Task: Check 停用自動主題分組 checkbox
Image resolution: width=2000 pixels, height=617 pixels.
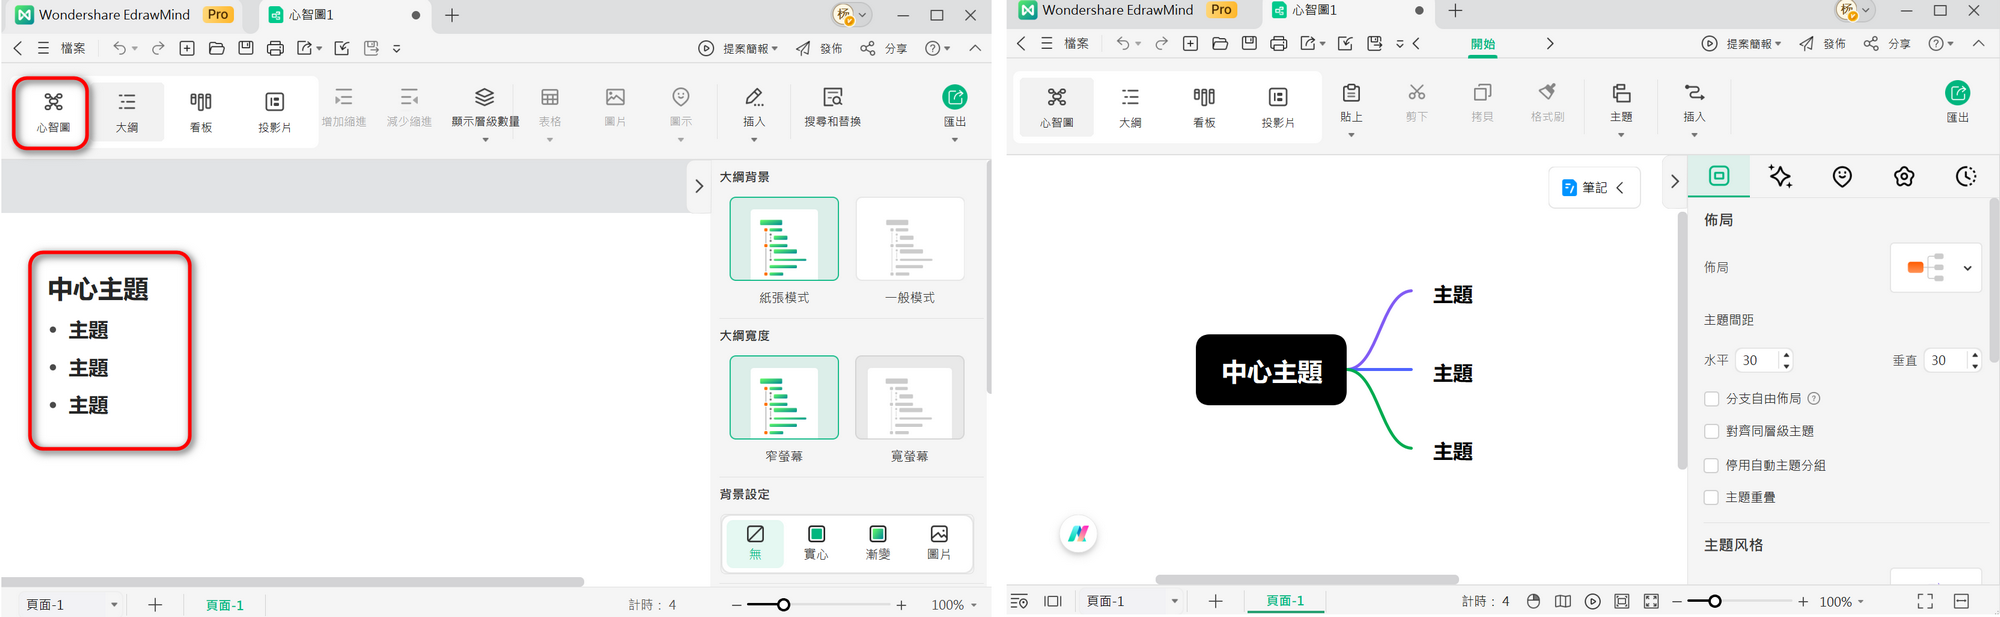Action: coord(1711,465)
